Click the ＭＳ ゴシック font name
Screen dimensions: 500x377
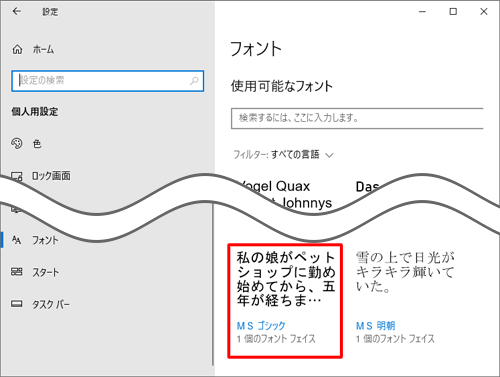point(261,325)
